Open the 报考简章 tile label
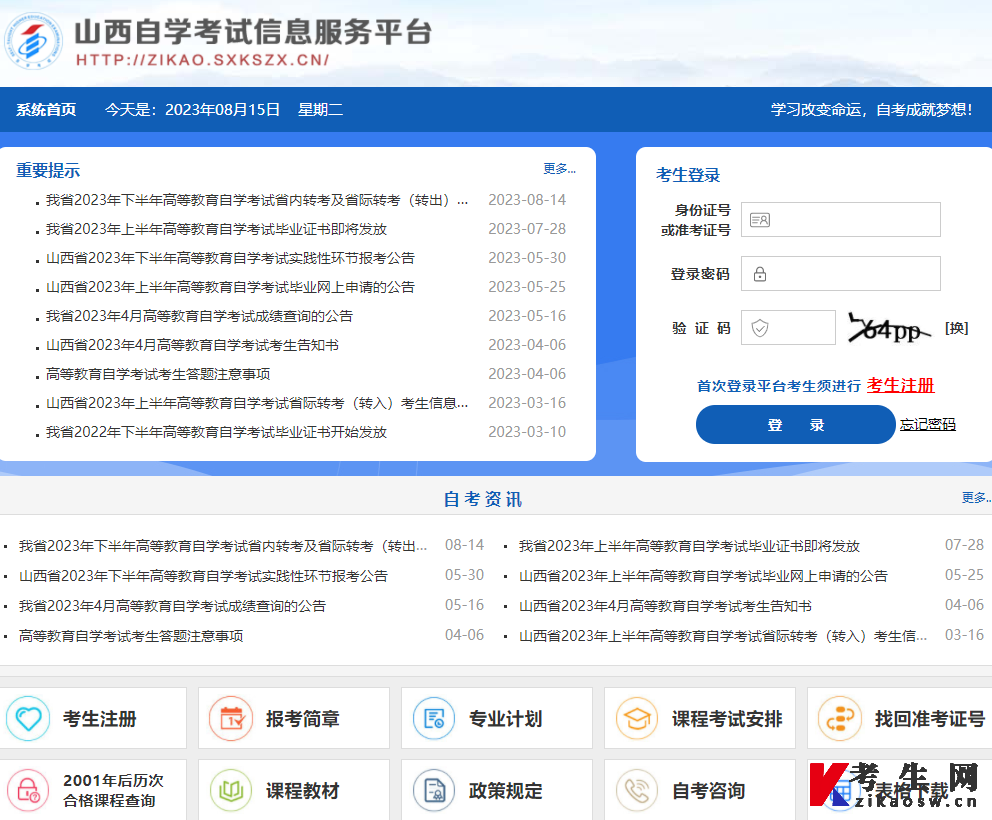 tap(303, 719)
